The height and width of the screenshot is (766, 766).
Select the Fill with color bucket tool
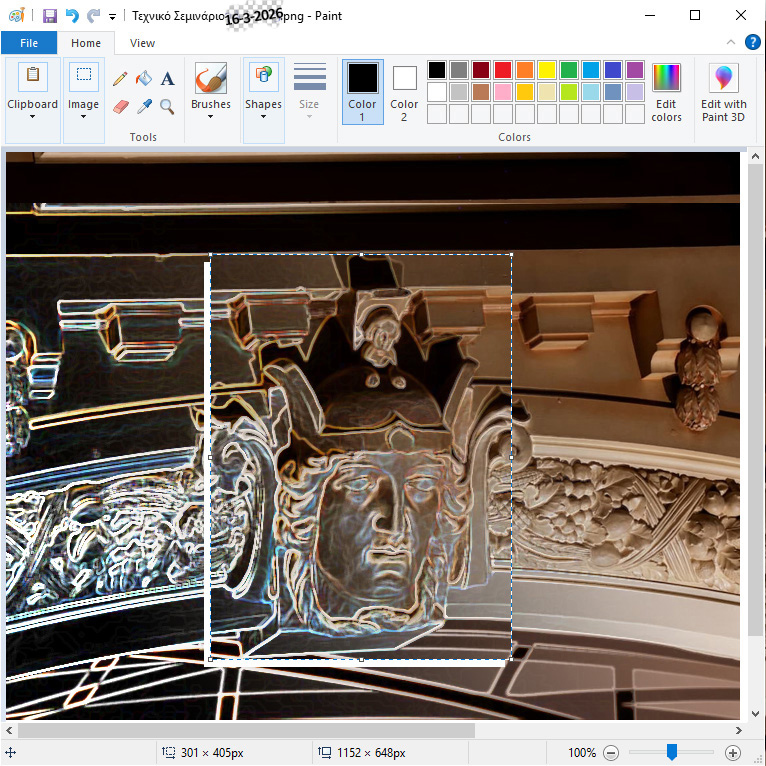pyautogui.click(x=144, y=79)
